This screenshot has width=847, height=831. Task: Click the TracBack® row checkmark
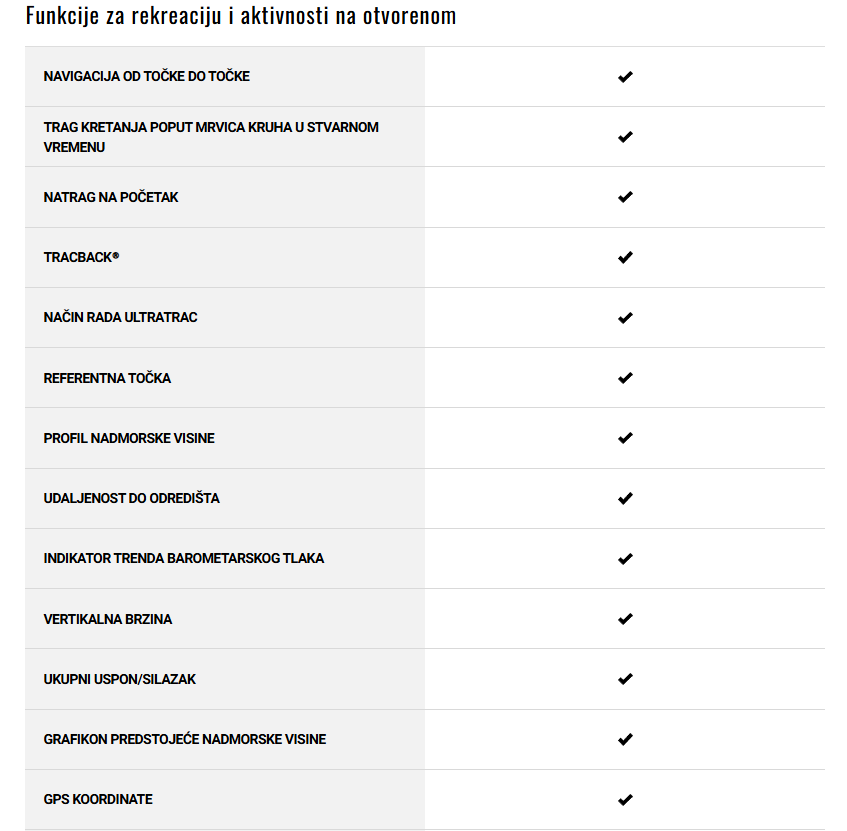coord(625,257)
